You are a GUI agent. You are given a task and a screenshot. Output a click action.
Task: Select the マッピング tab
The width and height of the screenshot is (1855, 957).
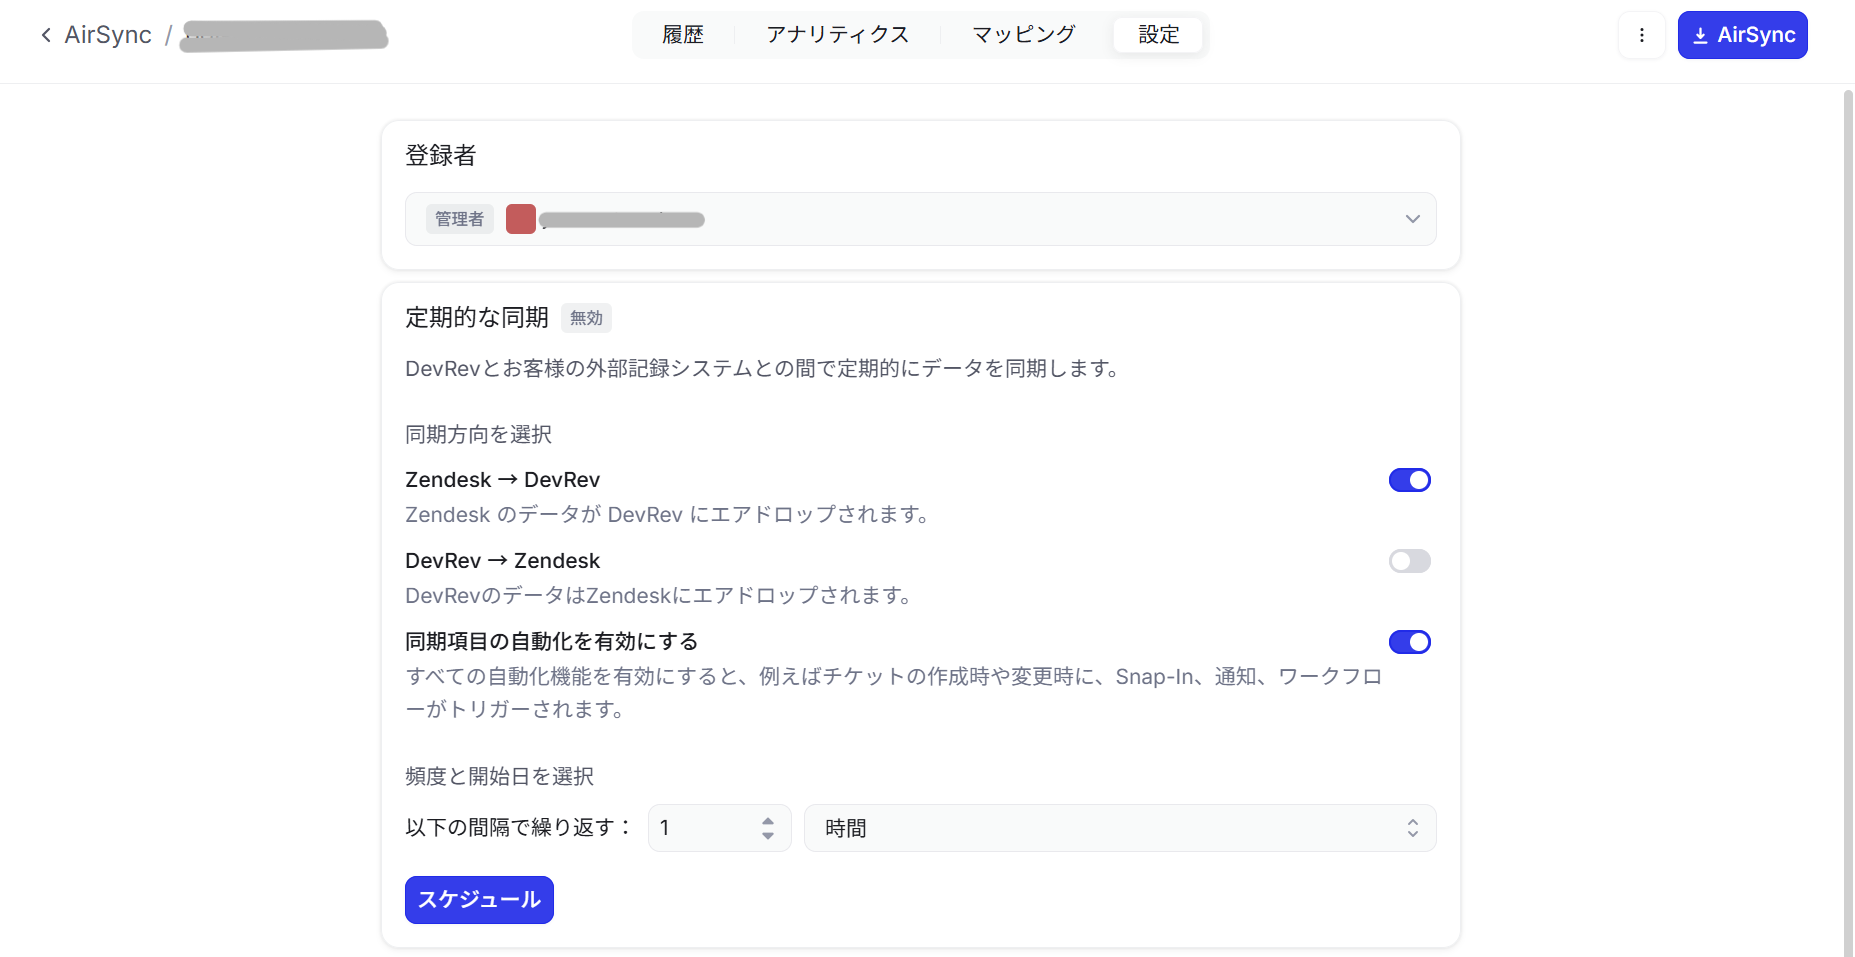(x=1022, y=34)
